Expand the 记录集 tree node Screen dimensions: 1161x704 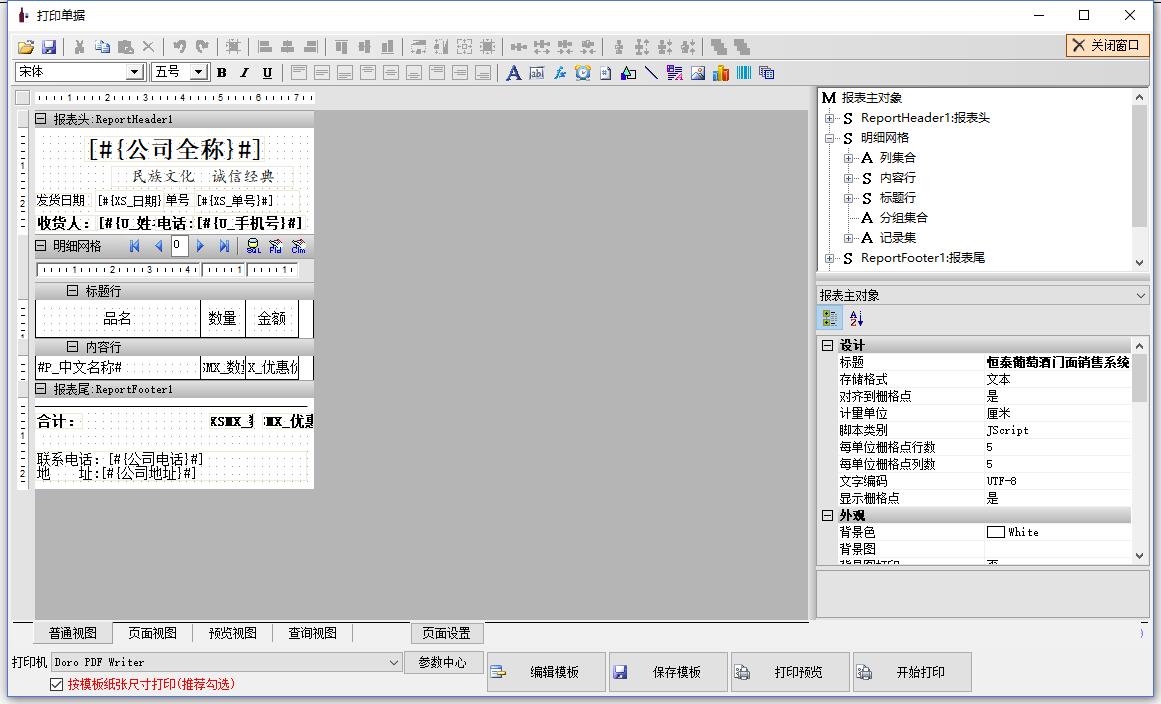point(849,238)
